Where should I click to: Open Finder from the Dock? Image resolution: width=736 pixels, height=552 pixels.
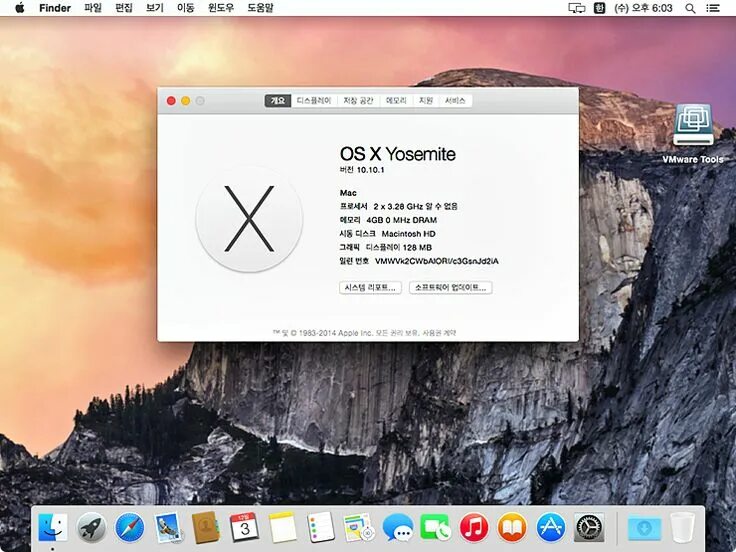point(53,527)
